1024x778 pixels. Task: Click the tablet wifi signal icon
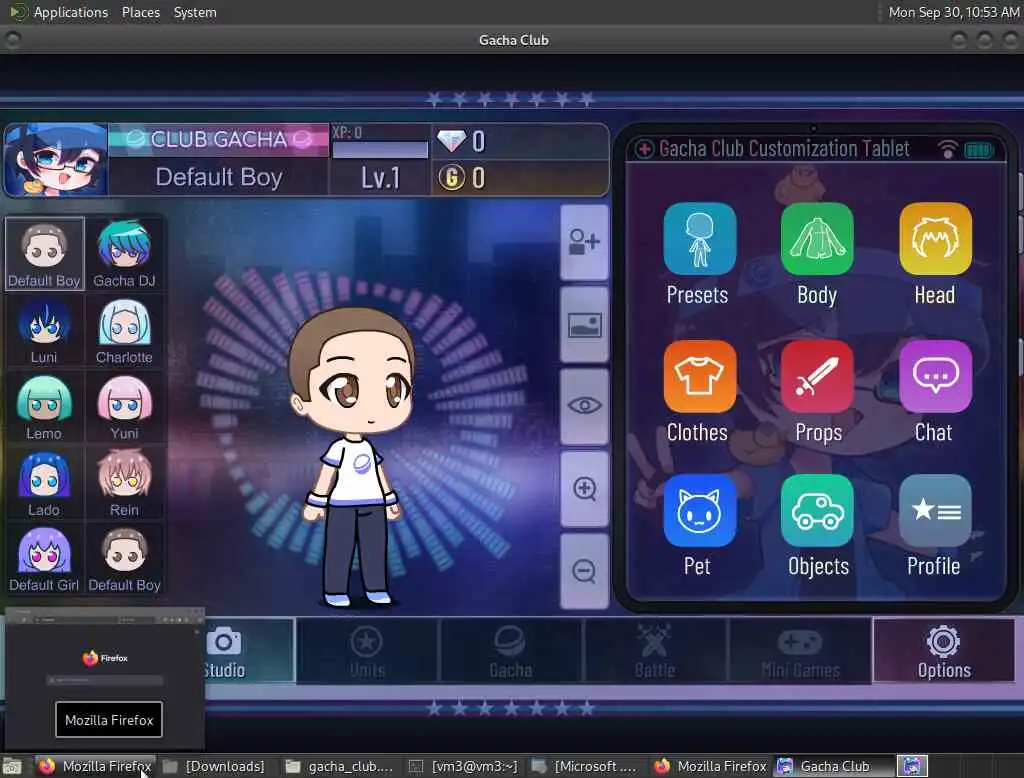(947, 150)
